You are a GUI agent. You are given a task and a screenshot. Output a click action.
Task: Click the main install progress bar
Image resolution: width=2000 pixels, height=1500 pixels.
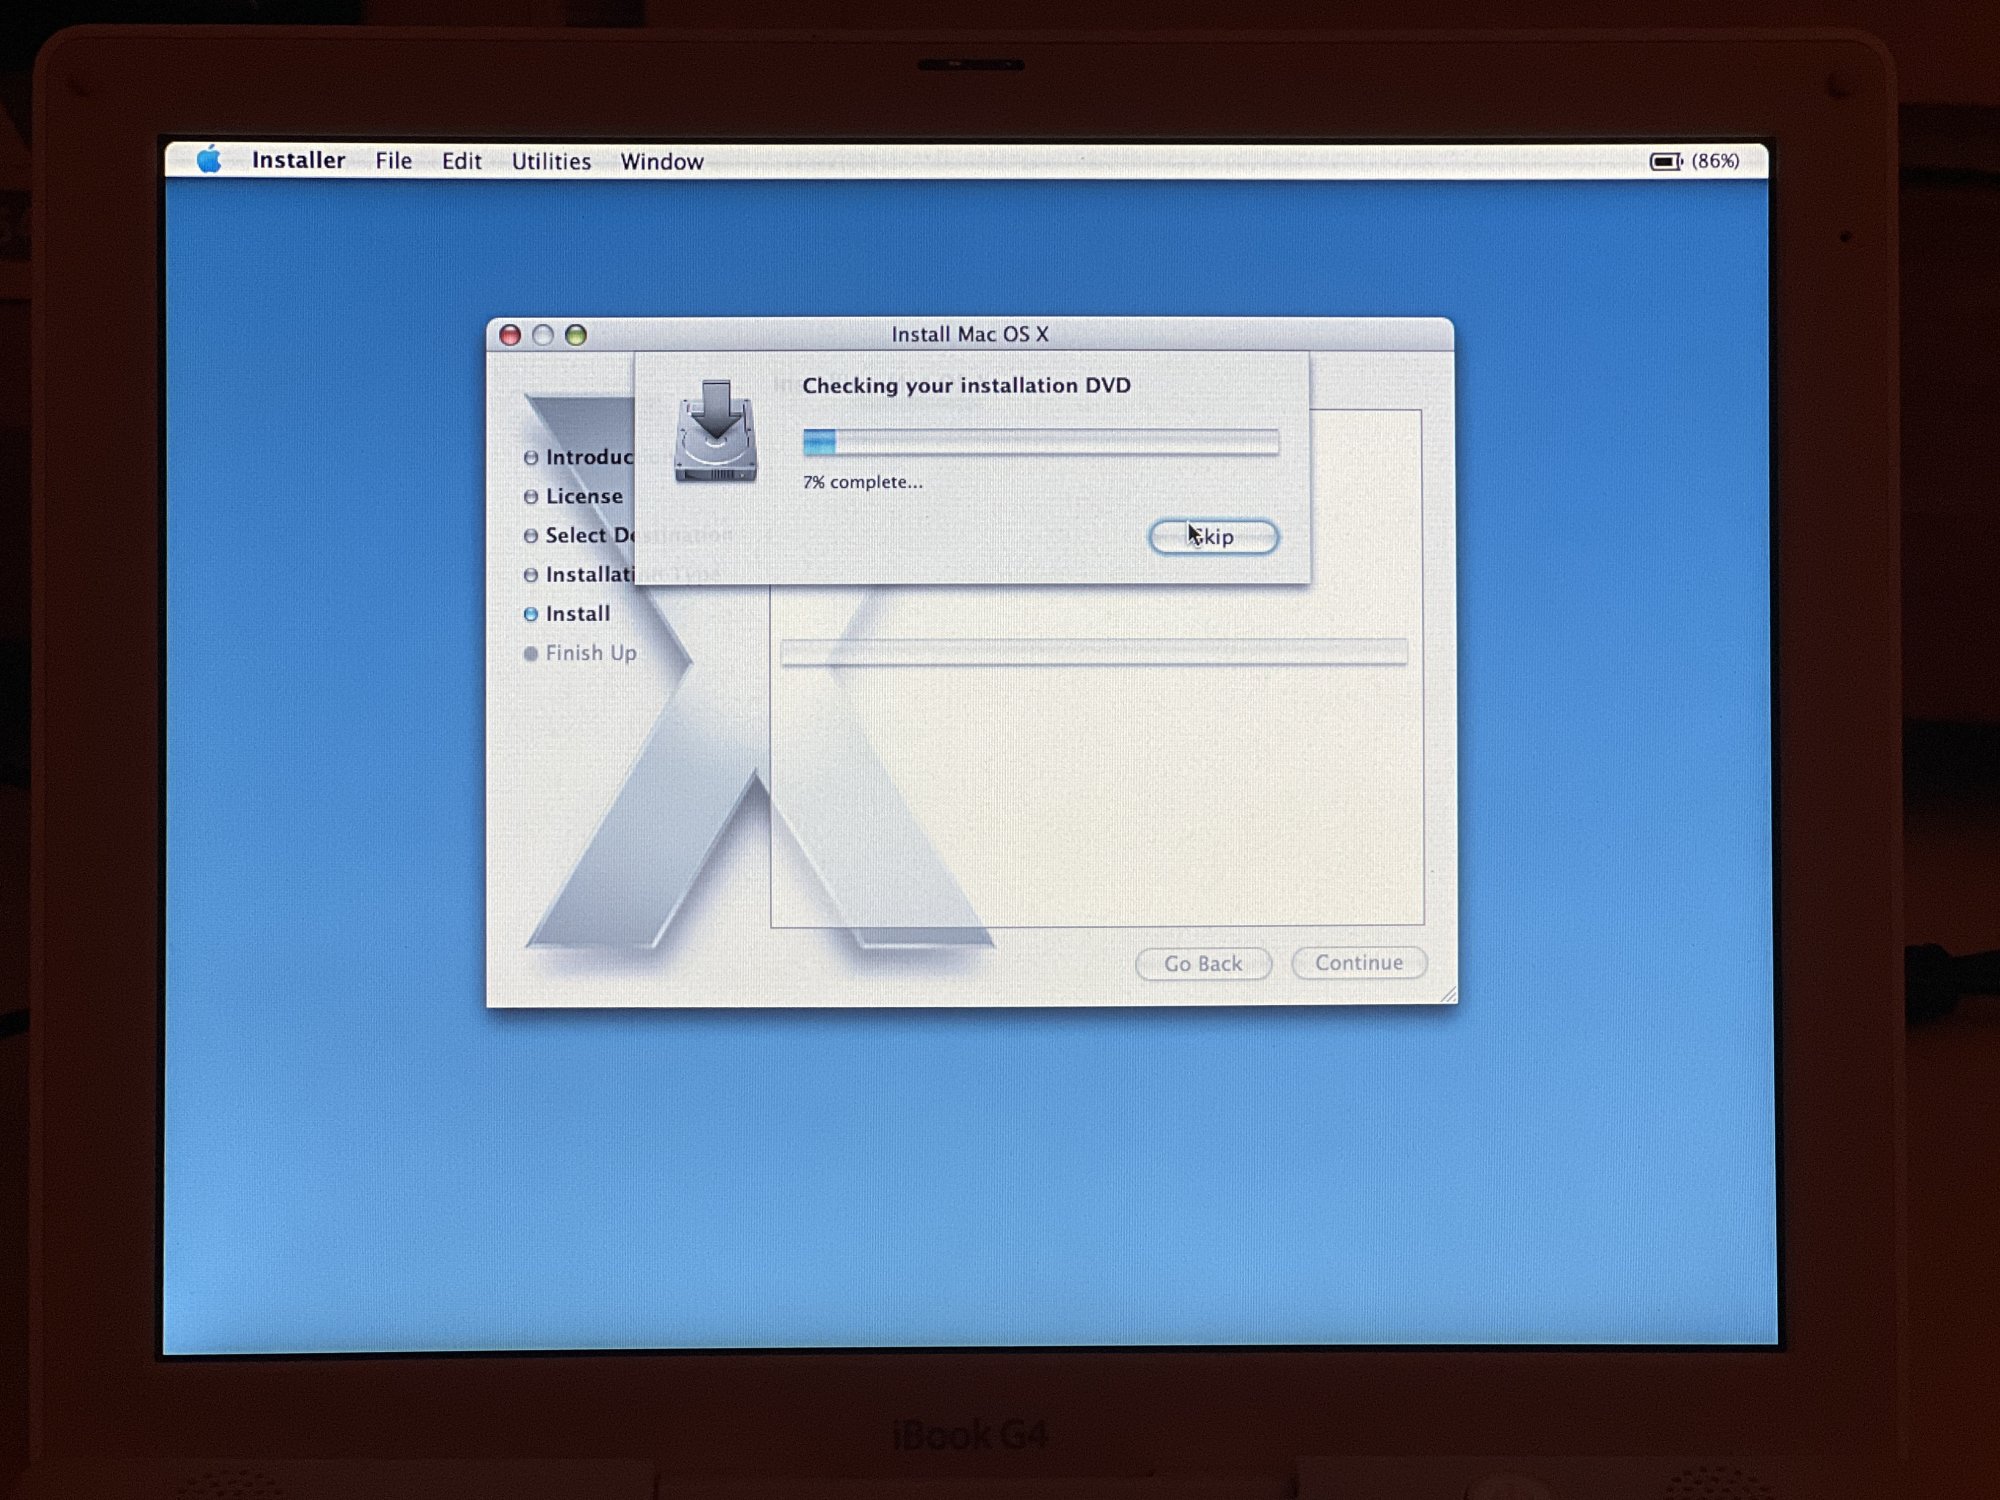[x=1094, y=652]
